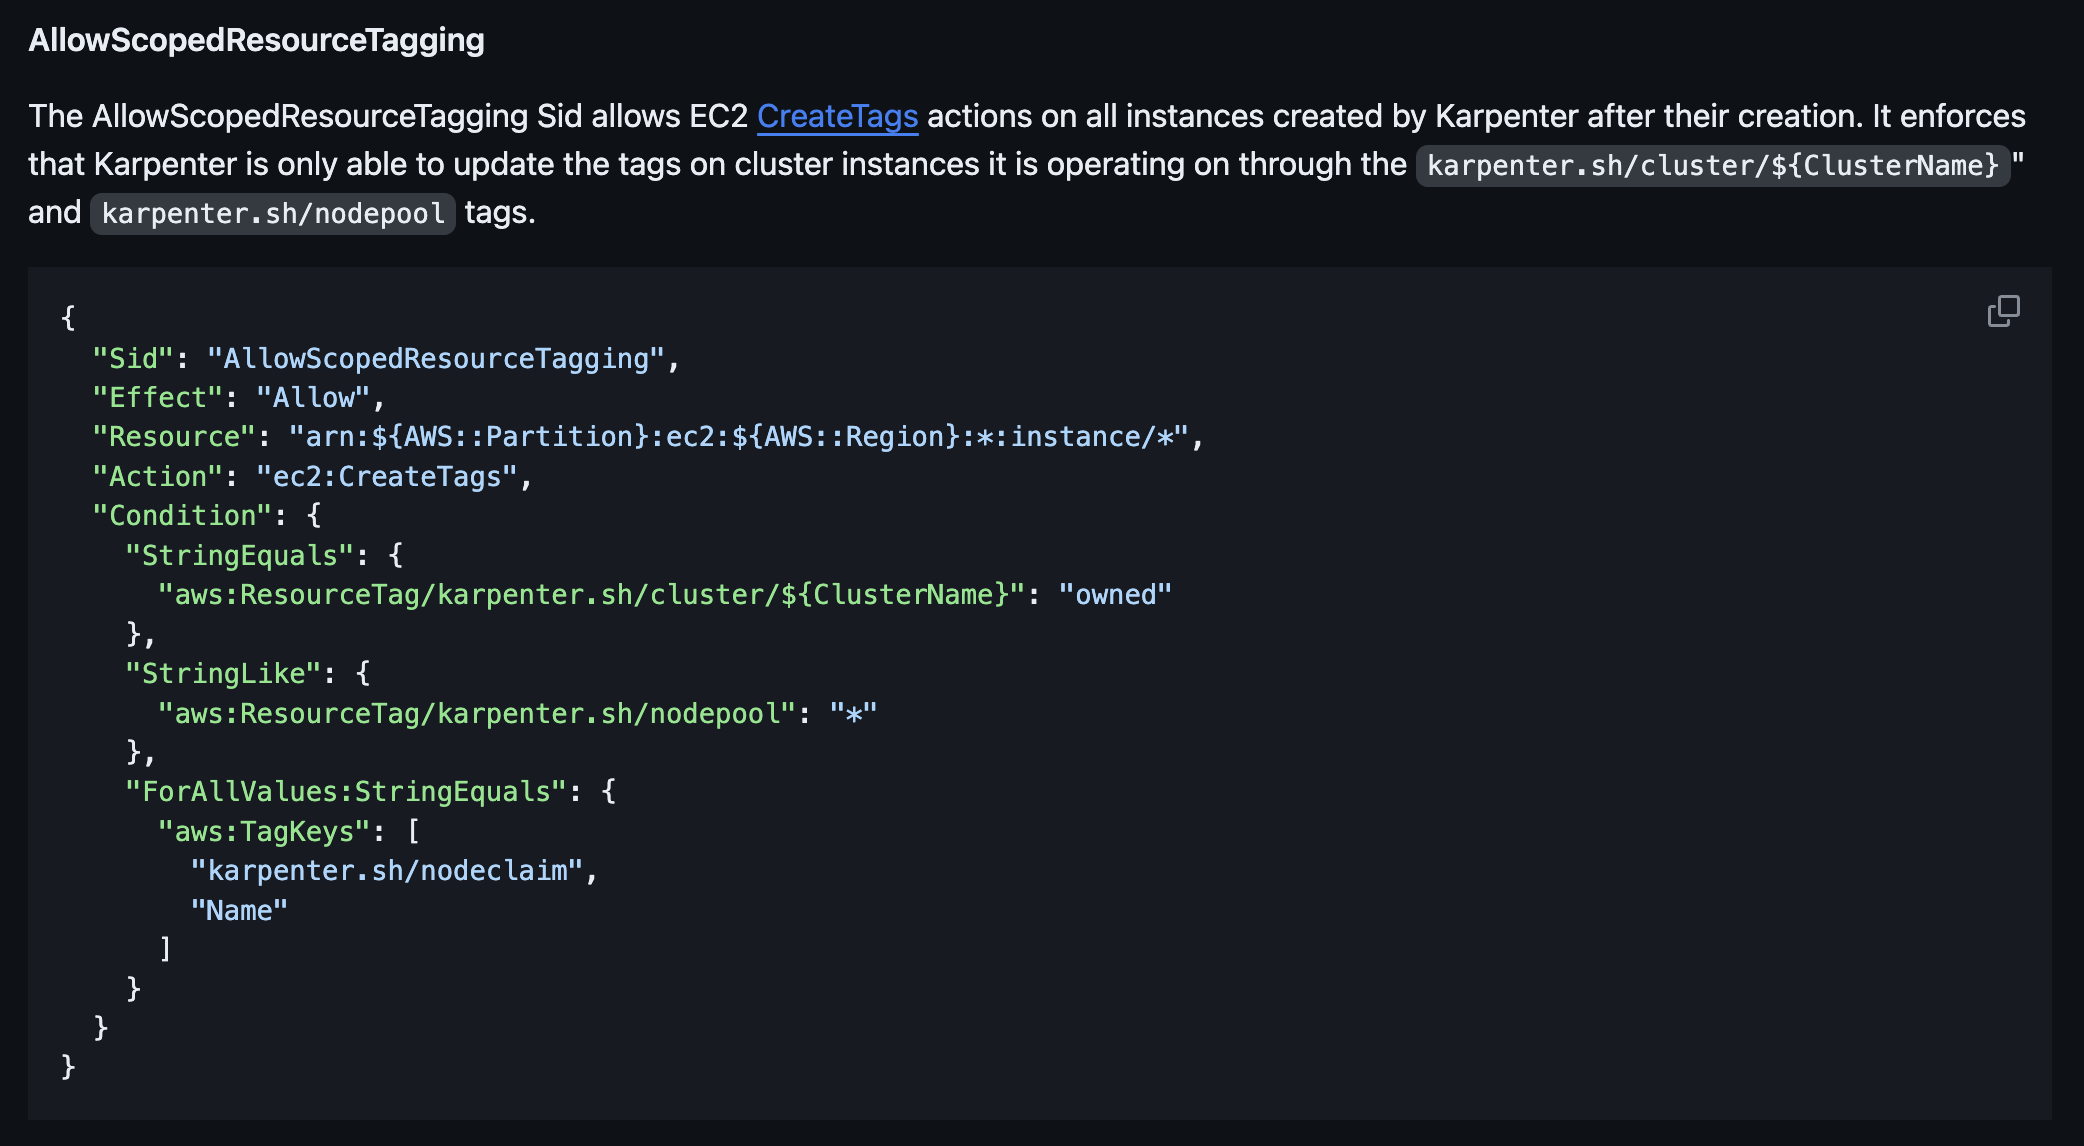Image resolution: width=2084 pixels, height=1146 pixels.
Task: Click the aws:ResourceTag/karpenter.sh/nodepool key
Action: point(477,714)
